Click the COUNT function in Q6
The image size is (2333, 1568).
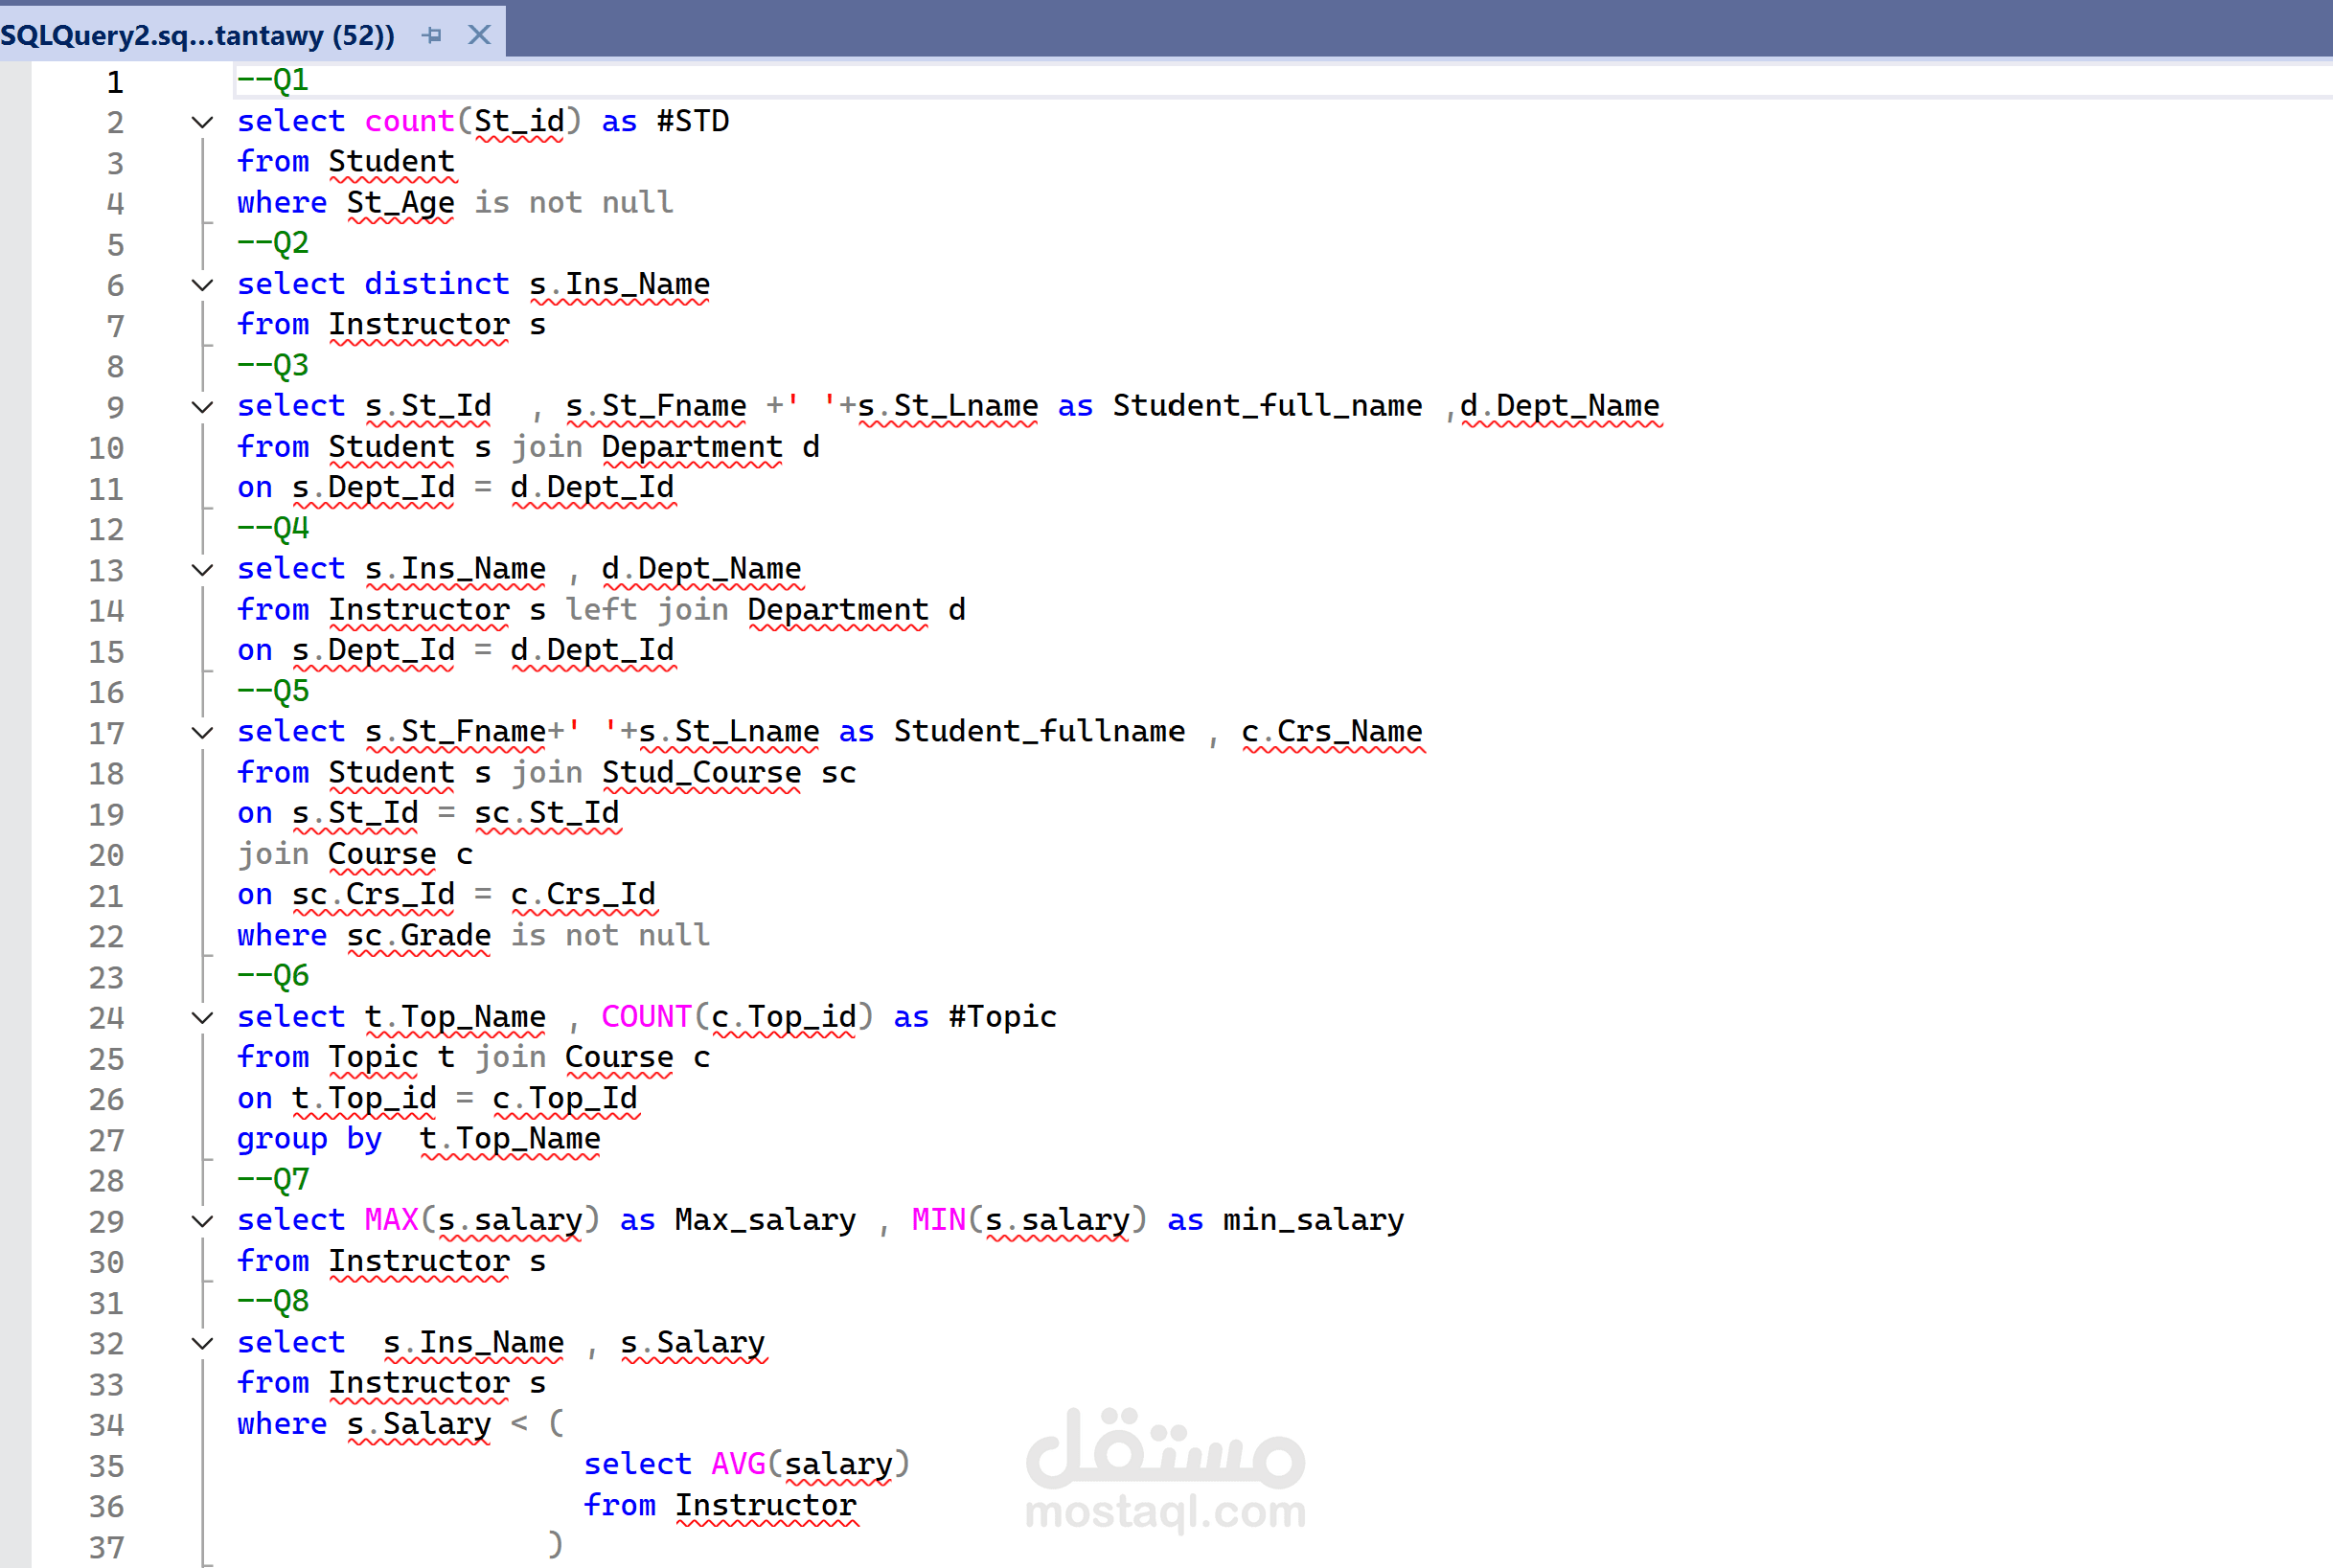tap(646, 1017)
